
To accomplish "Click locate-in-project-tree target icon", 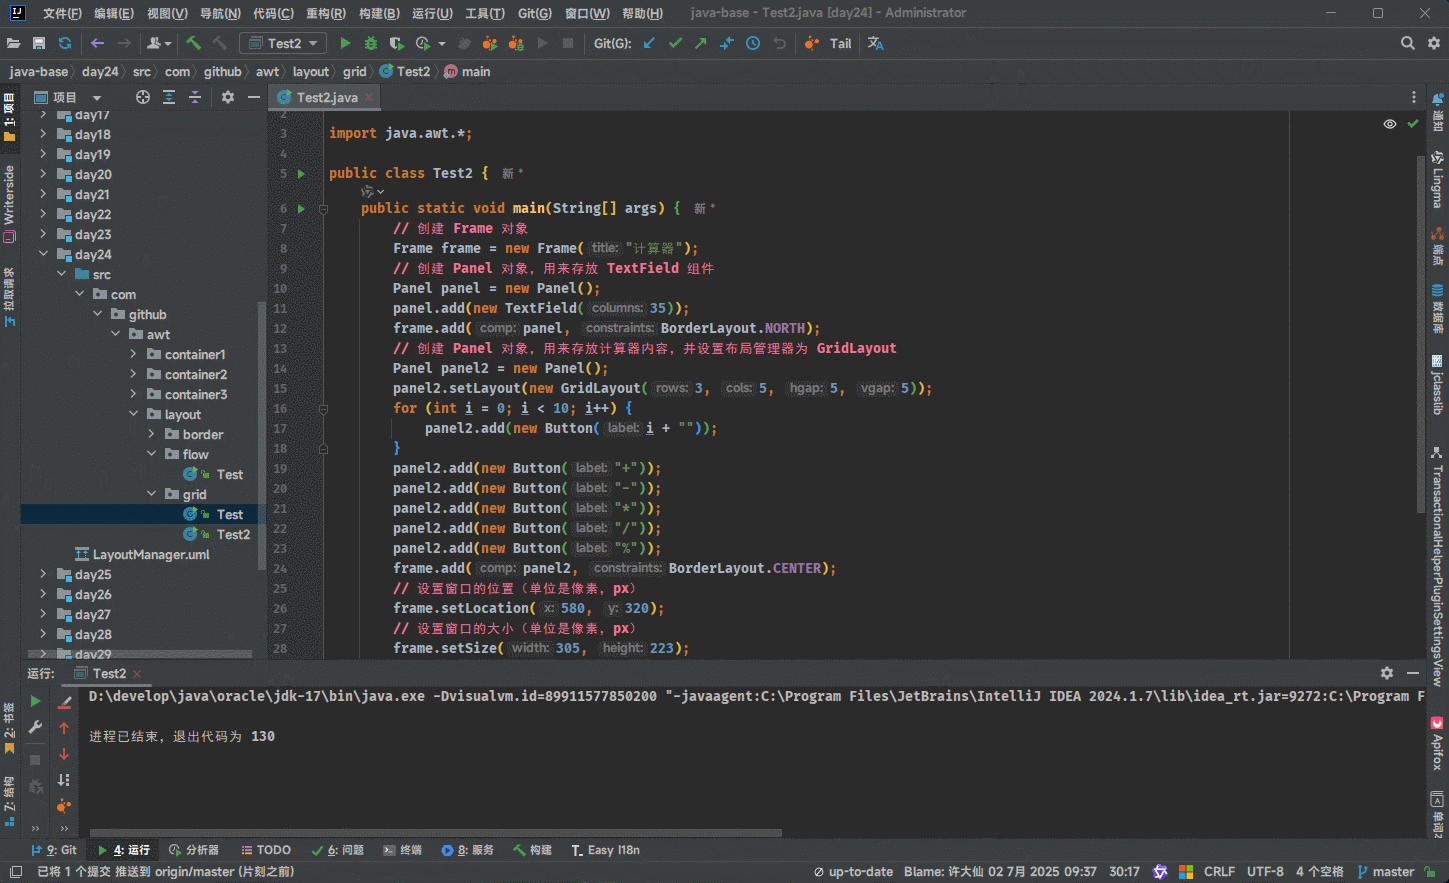I will point(143,97).
